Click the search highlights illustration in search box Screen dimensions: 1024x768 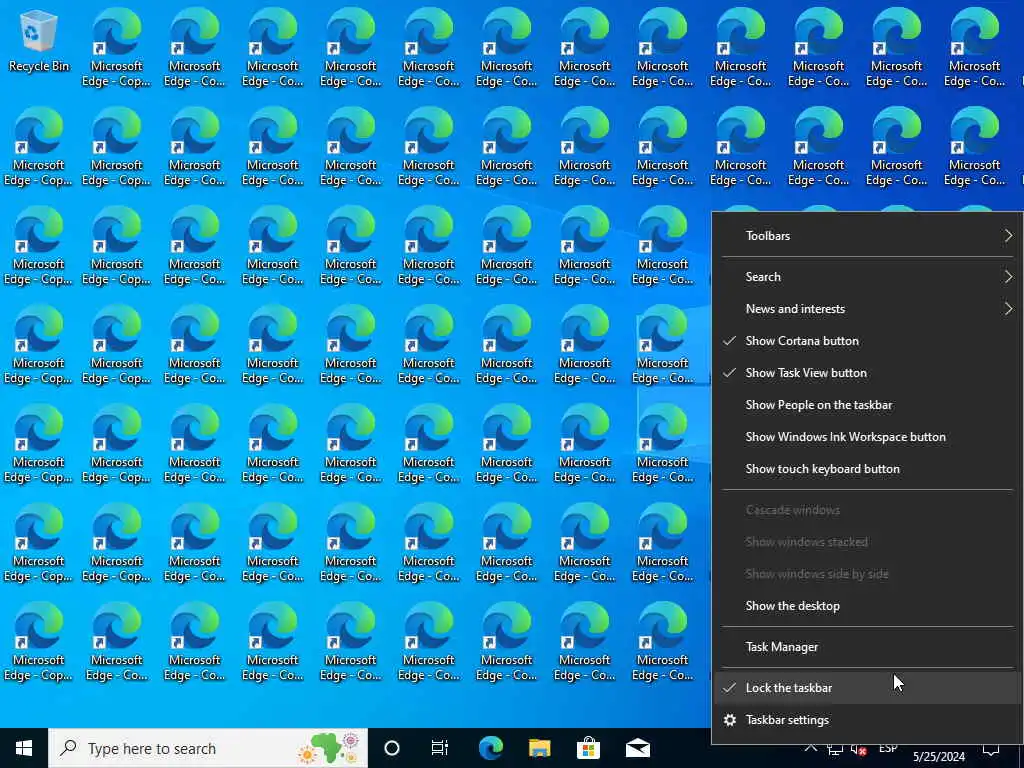330,748
